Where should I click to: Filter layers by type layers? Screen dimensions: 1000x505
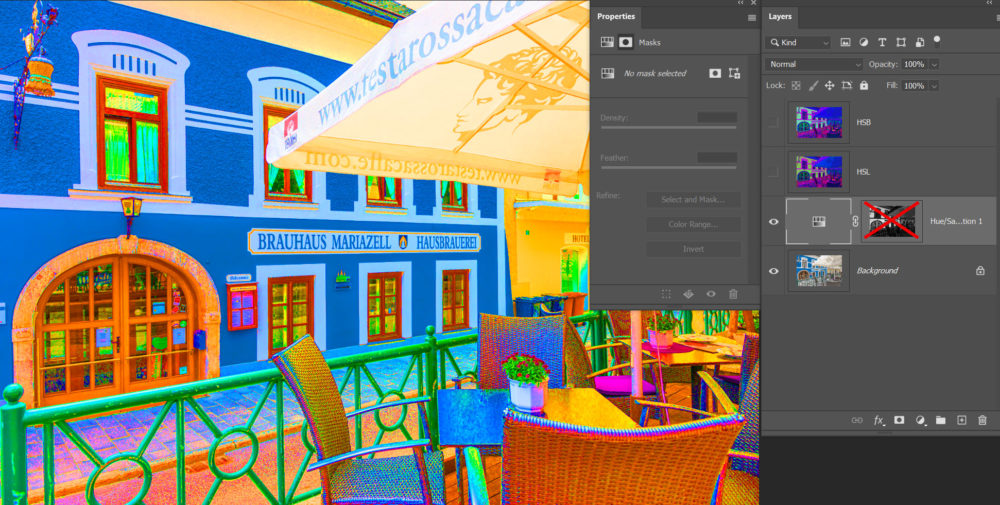pyautogui.click(x=882, y=43)
